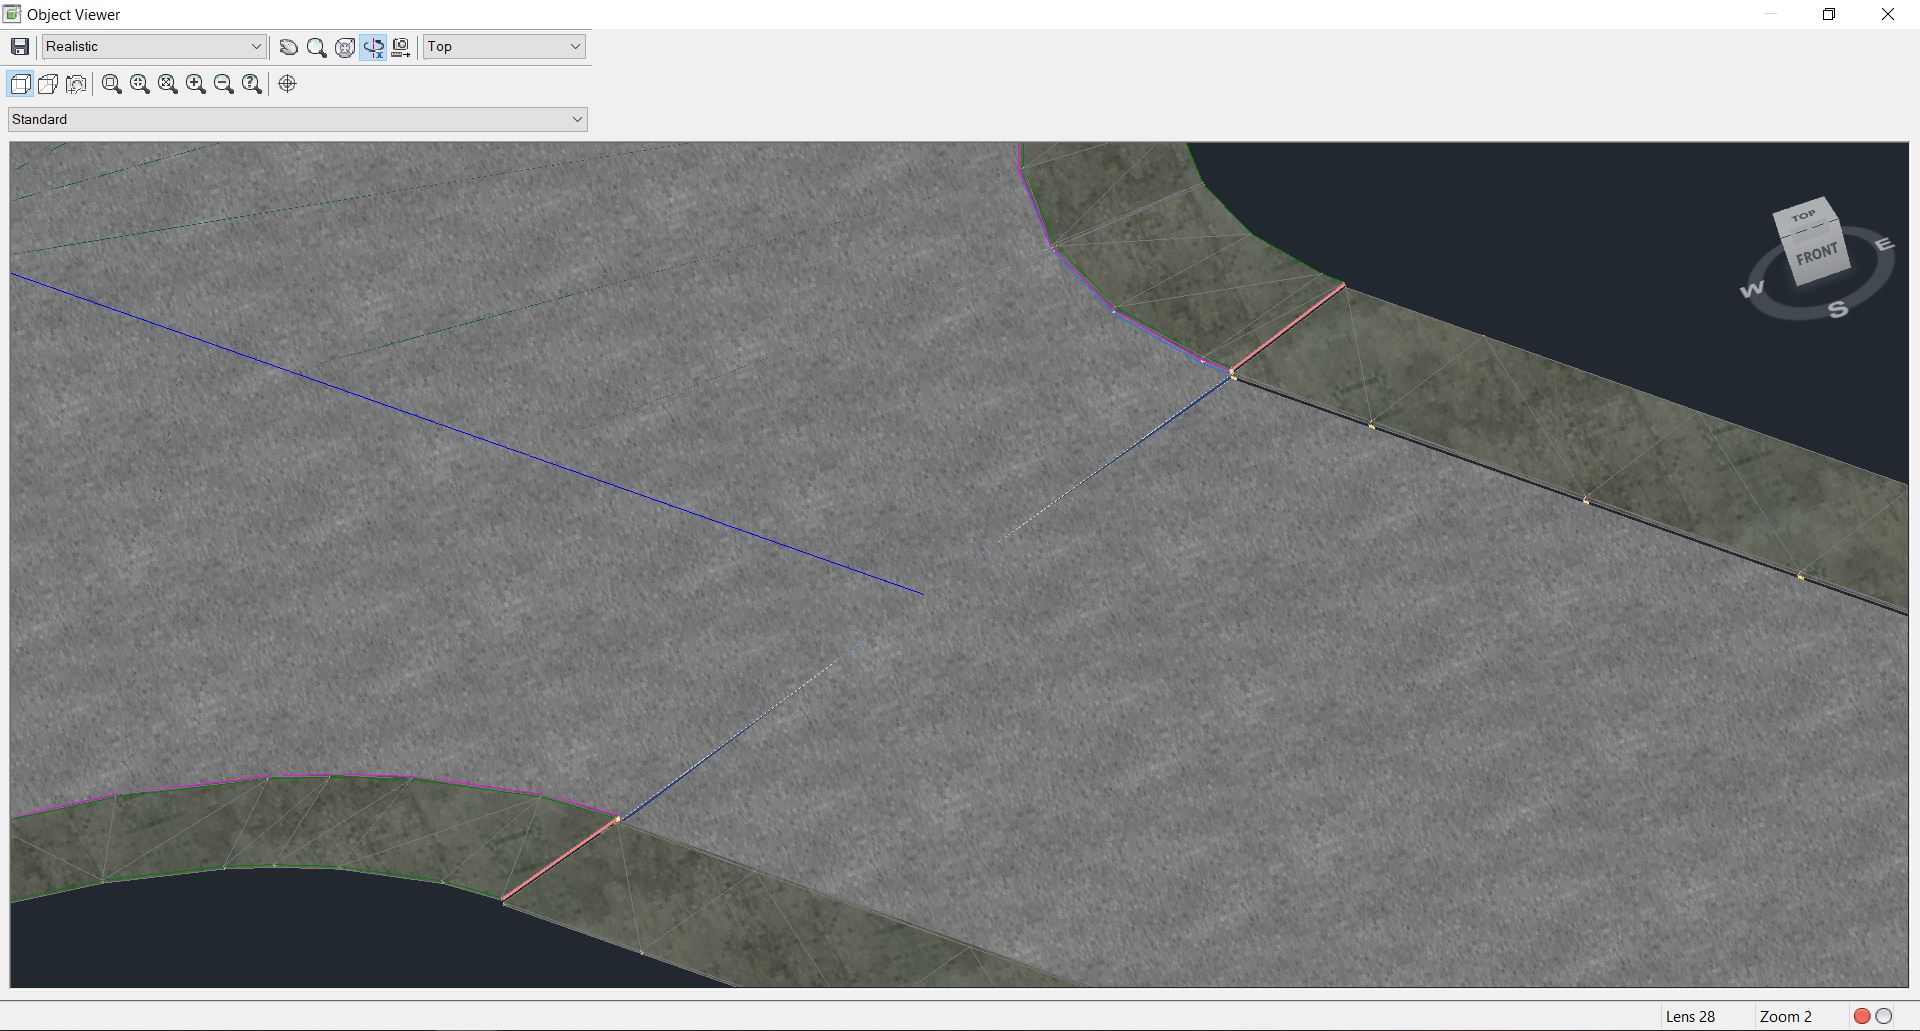Click the Zoom Out magnifier icon
This screenshot has height=1031, width=1920.
coord(224,84)
